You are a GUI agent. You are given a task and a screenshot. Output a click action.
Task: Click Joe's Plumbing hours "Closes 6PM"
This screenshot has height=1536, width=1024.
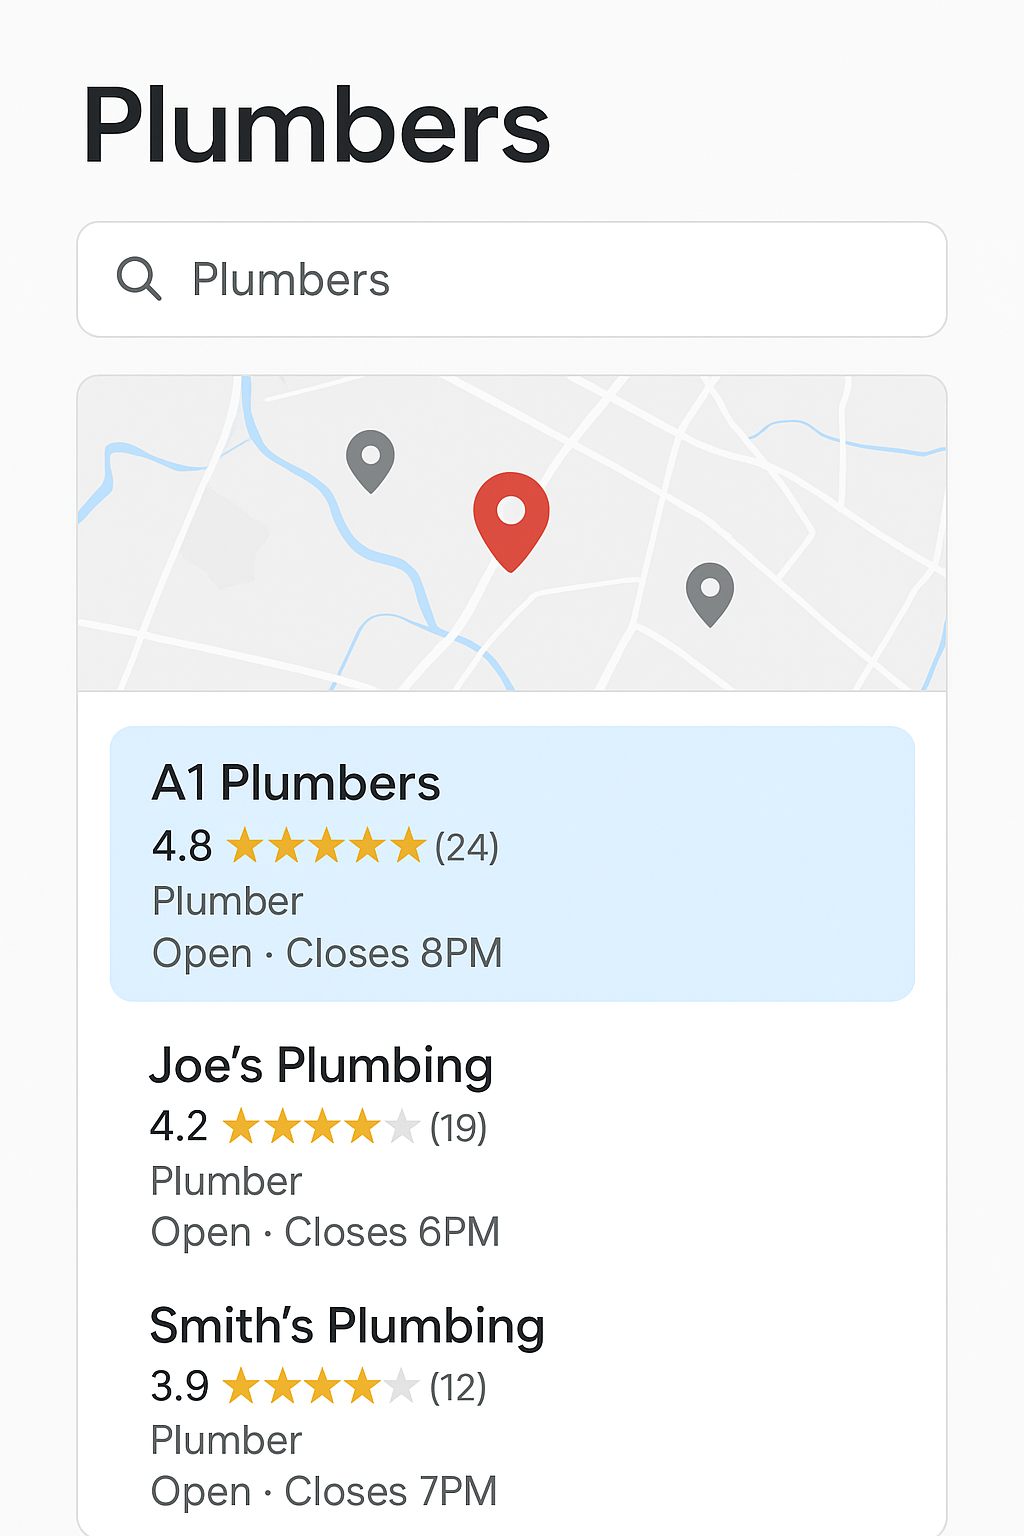click(392, 1232)
